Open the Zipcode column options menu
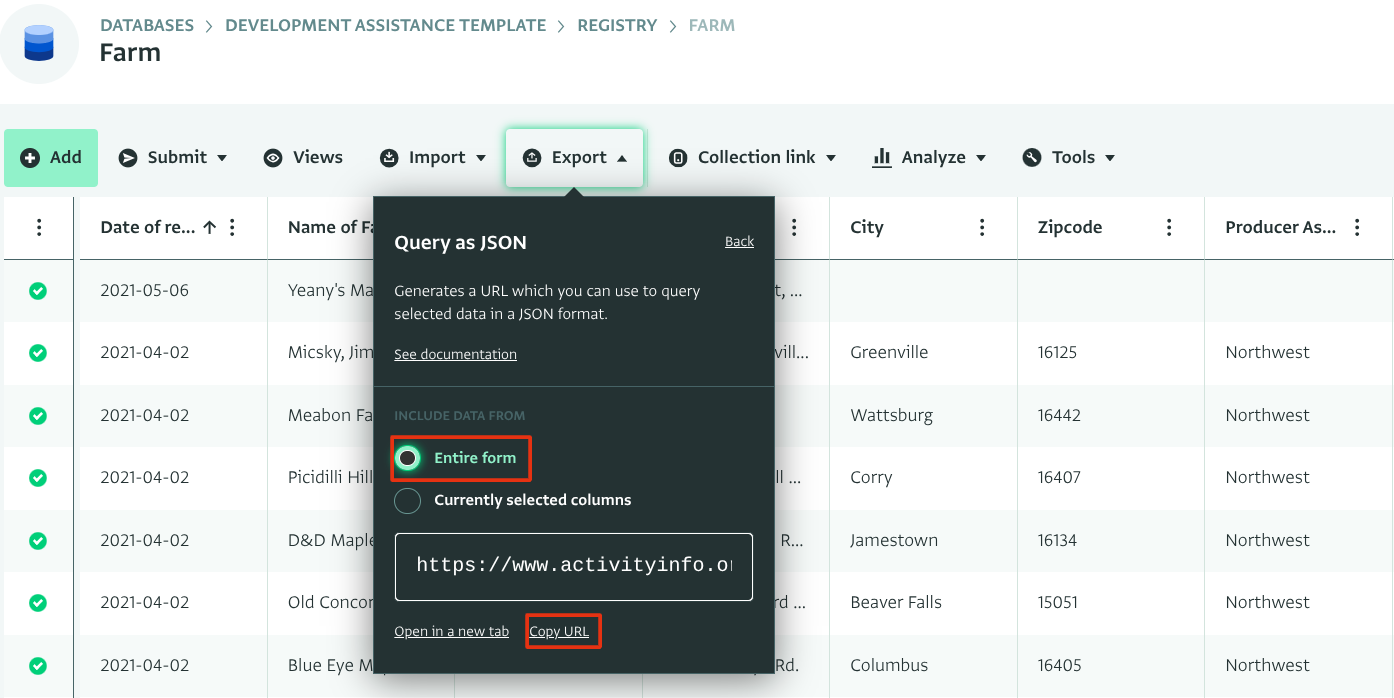 point(1169,228)
